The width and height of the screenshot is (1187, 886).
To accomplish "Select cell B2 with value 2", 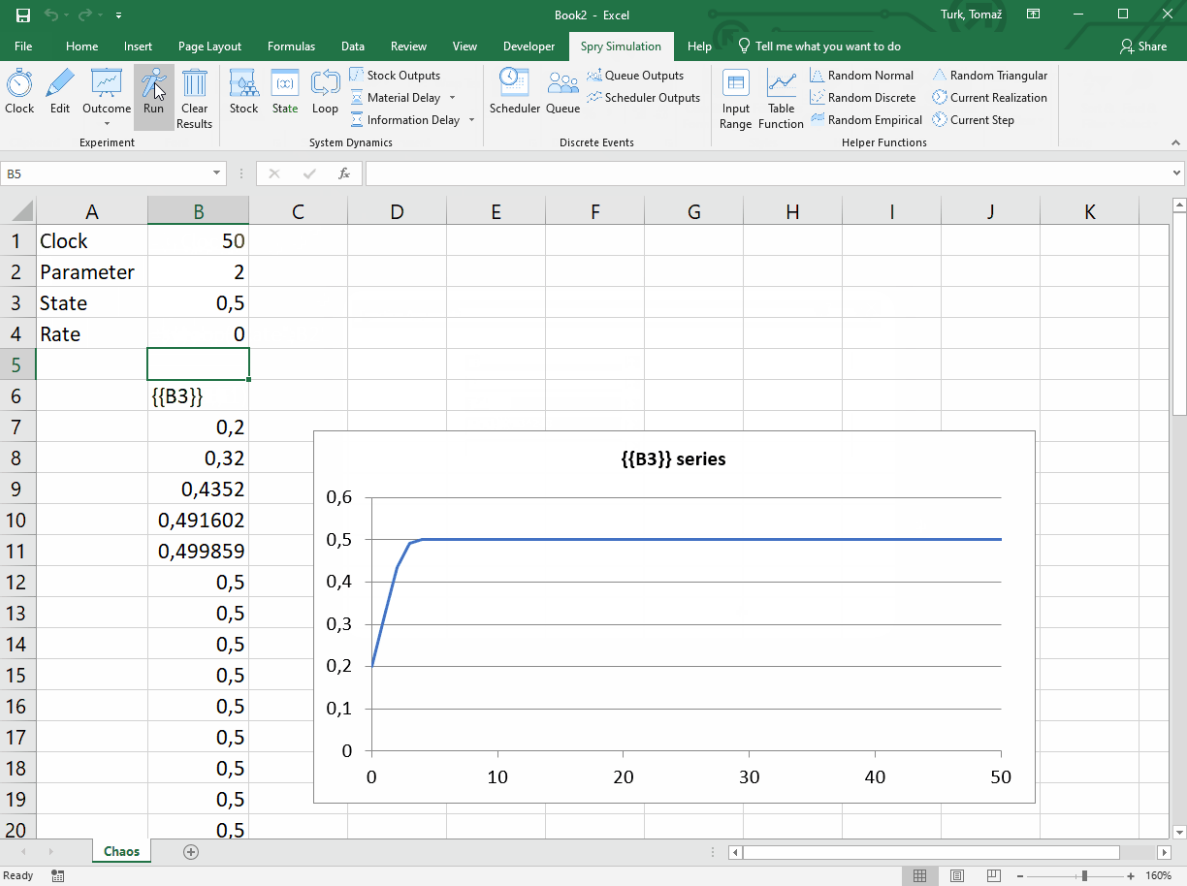I will [198, 272].
